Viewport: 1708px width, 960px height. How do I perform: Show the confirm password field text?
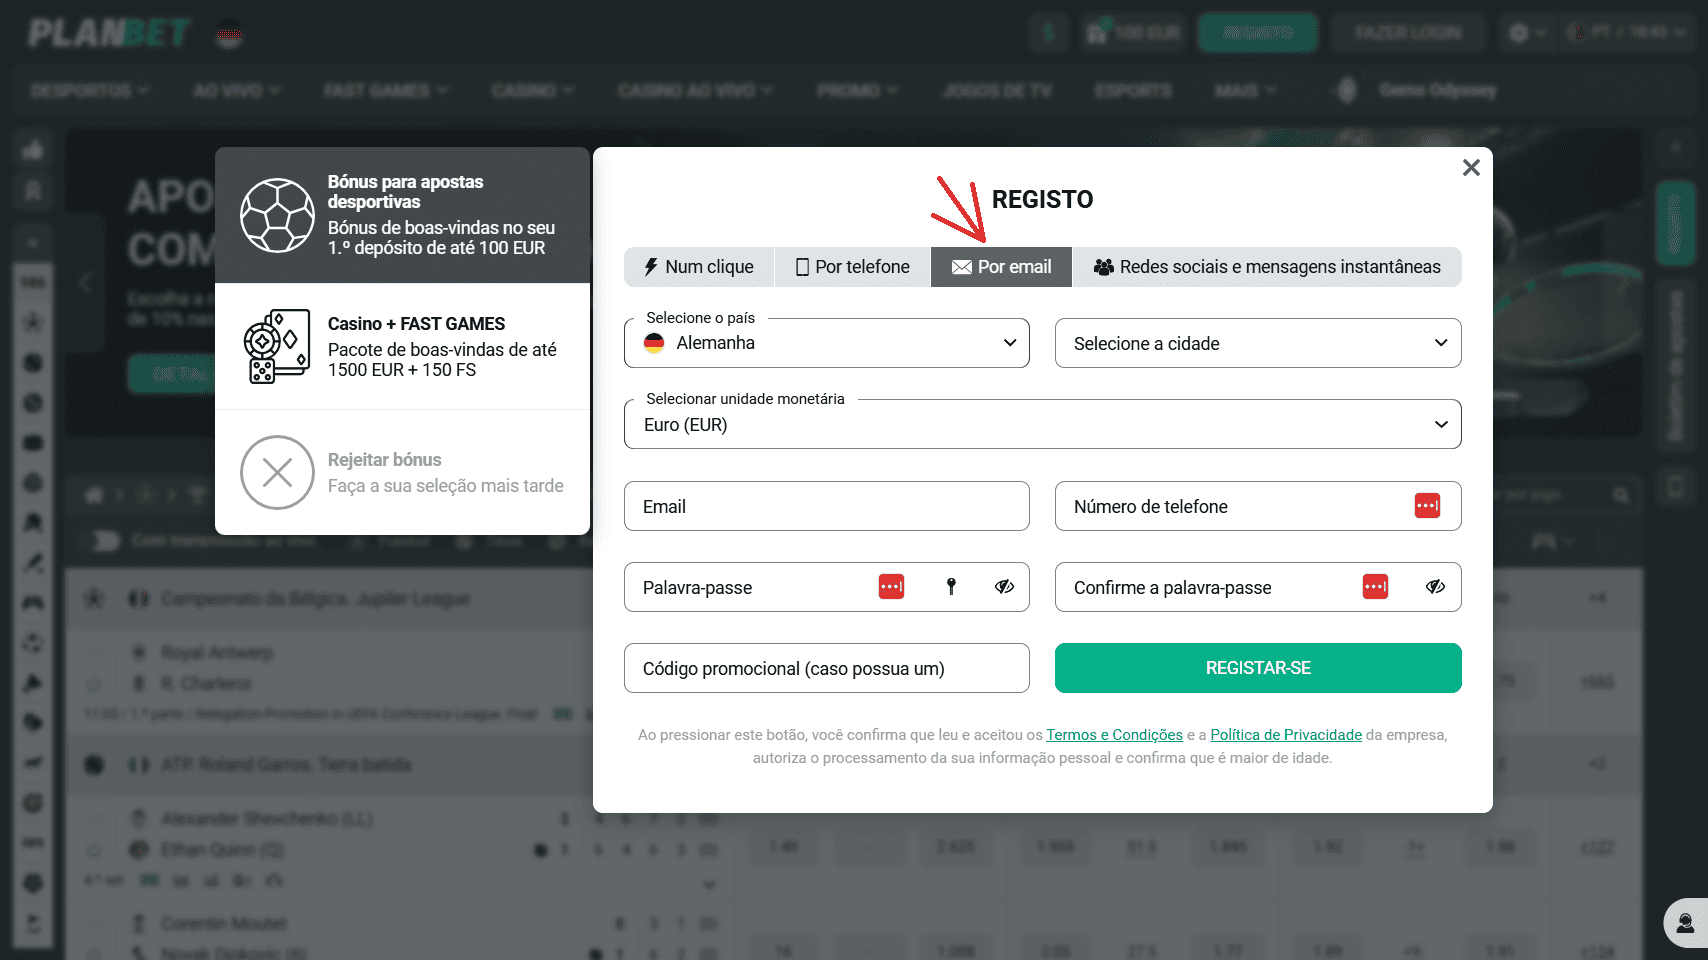pos(1435,587)
